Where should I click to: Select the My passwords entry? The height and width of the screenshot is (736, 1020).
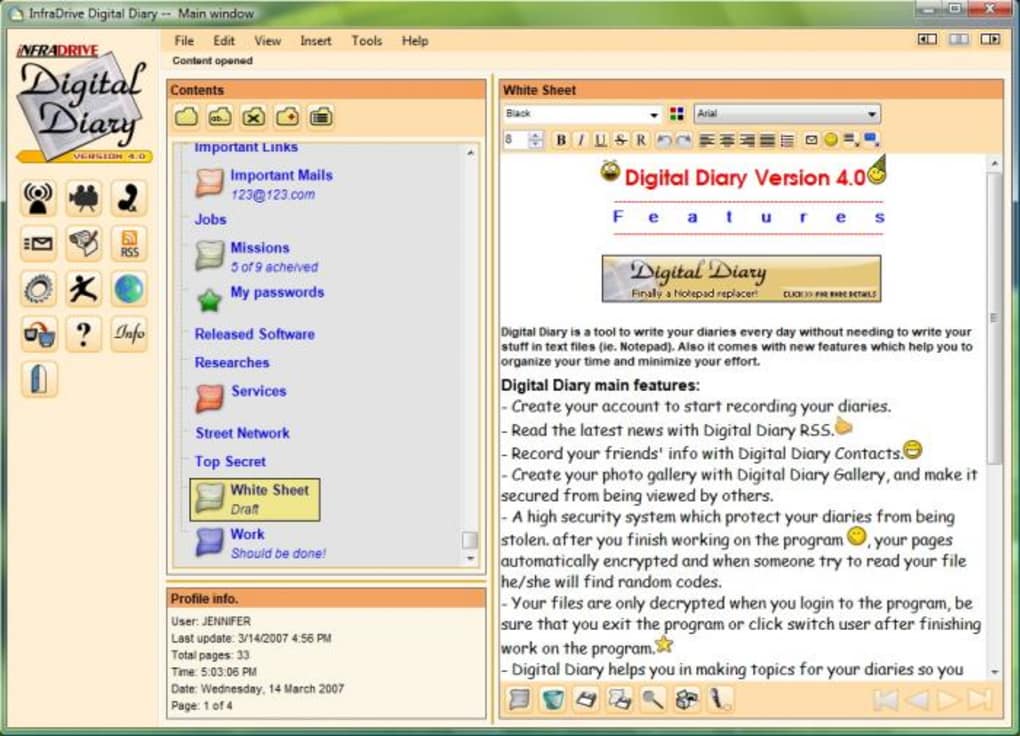pyautogui.click(x=261, y=299)
